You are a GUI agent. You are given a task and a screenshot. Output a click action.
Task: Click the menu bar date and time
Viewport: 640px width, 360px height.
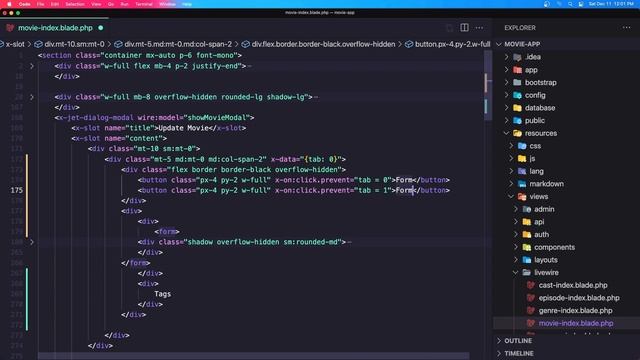coord(611,4)
